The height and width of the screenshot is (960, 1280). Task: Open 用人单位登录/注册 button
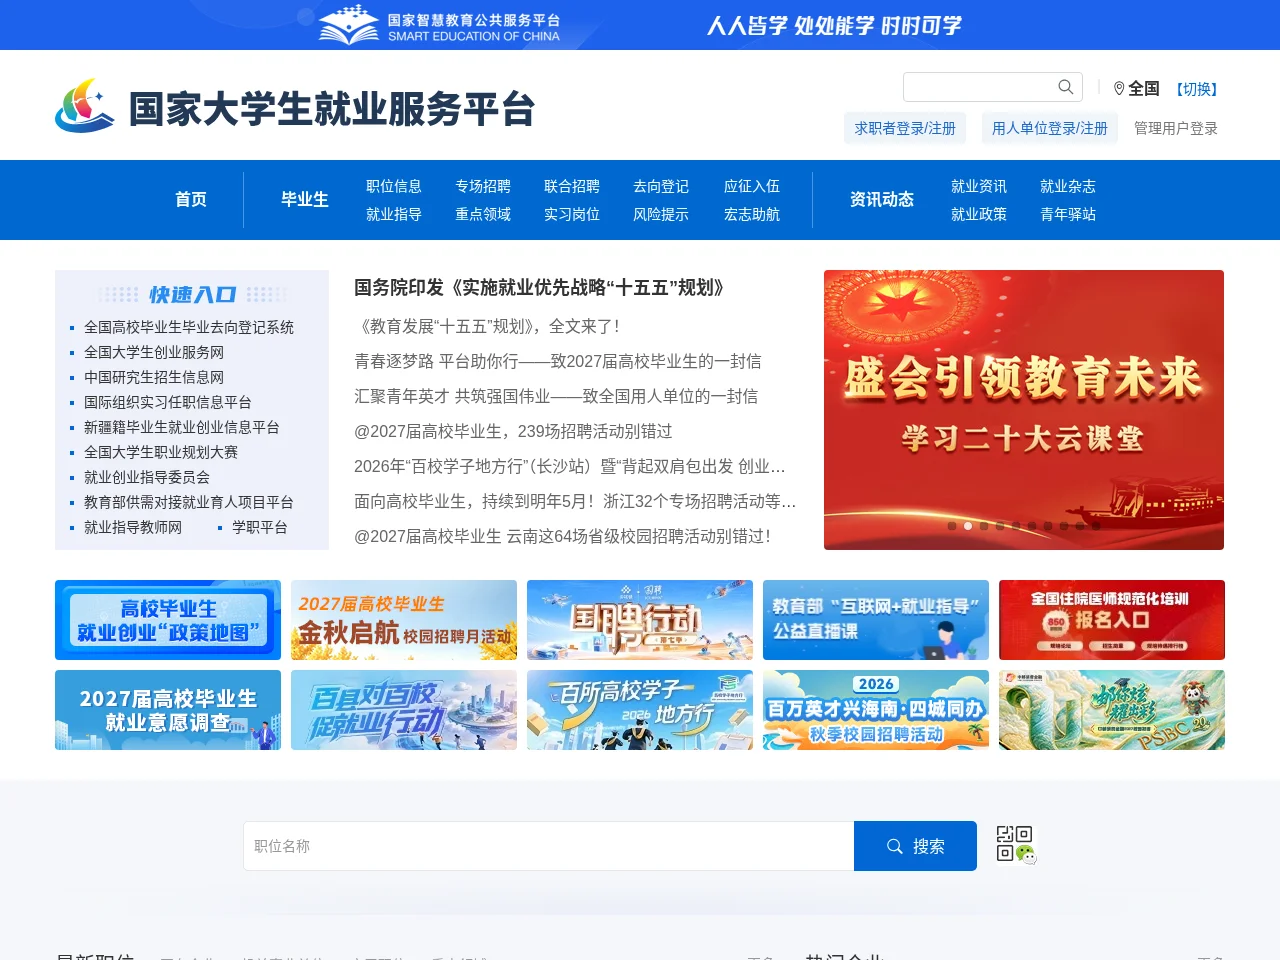click(1050, 128)
